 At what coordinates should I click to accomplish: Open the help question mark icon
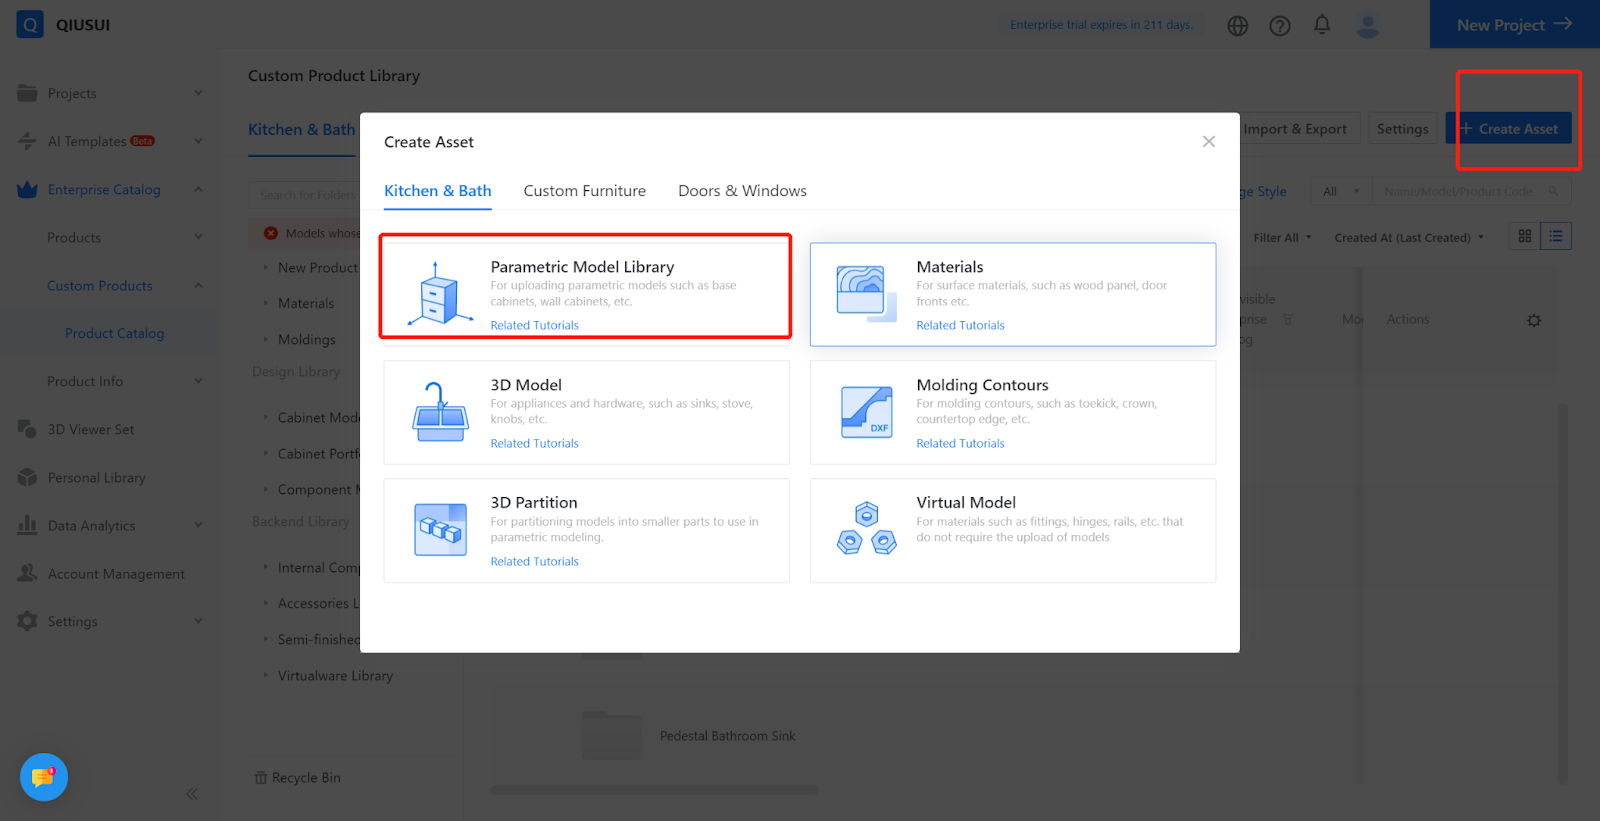[x=1279, y=26]
